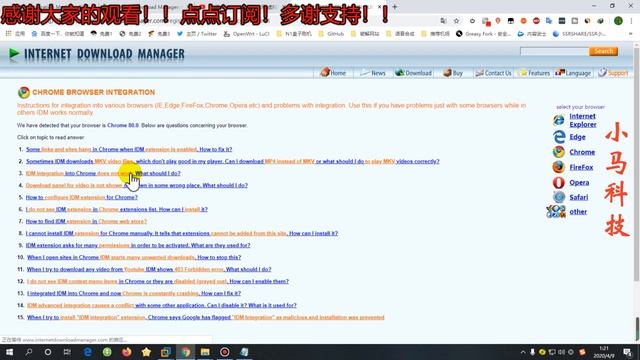Open question 4 about download panel not shown

[137, 185]
